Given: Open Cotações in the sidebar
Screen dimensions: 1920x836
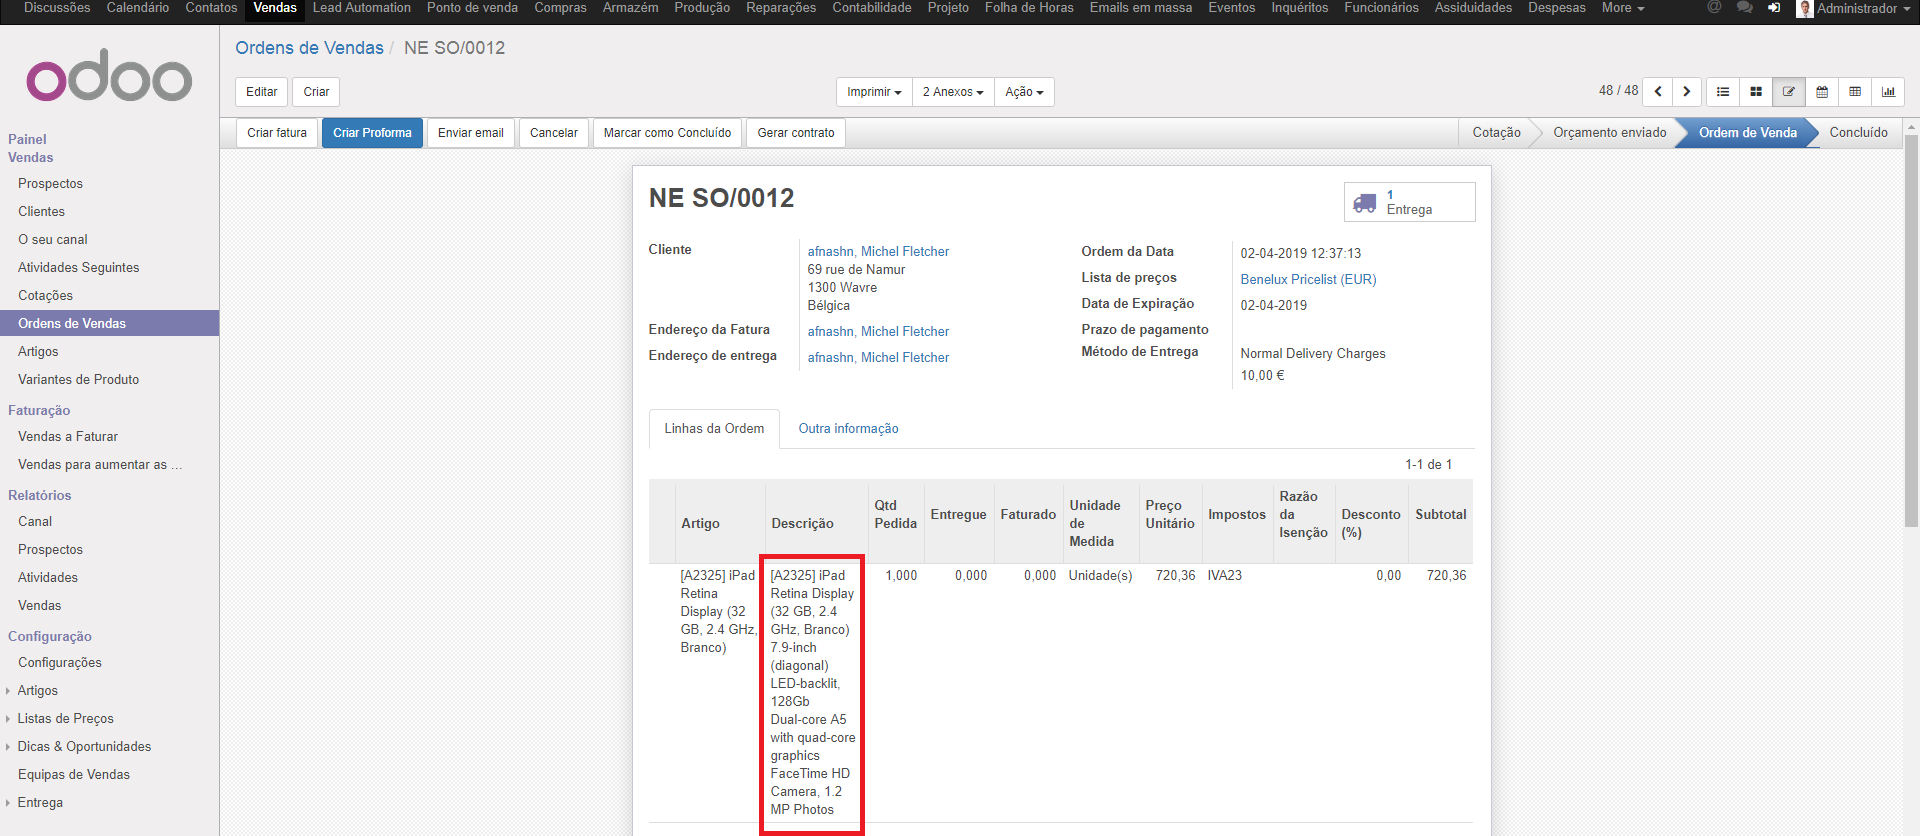Looking at the screenshot, I should (x=45, y=296).
